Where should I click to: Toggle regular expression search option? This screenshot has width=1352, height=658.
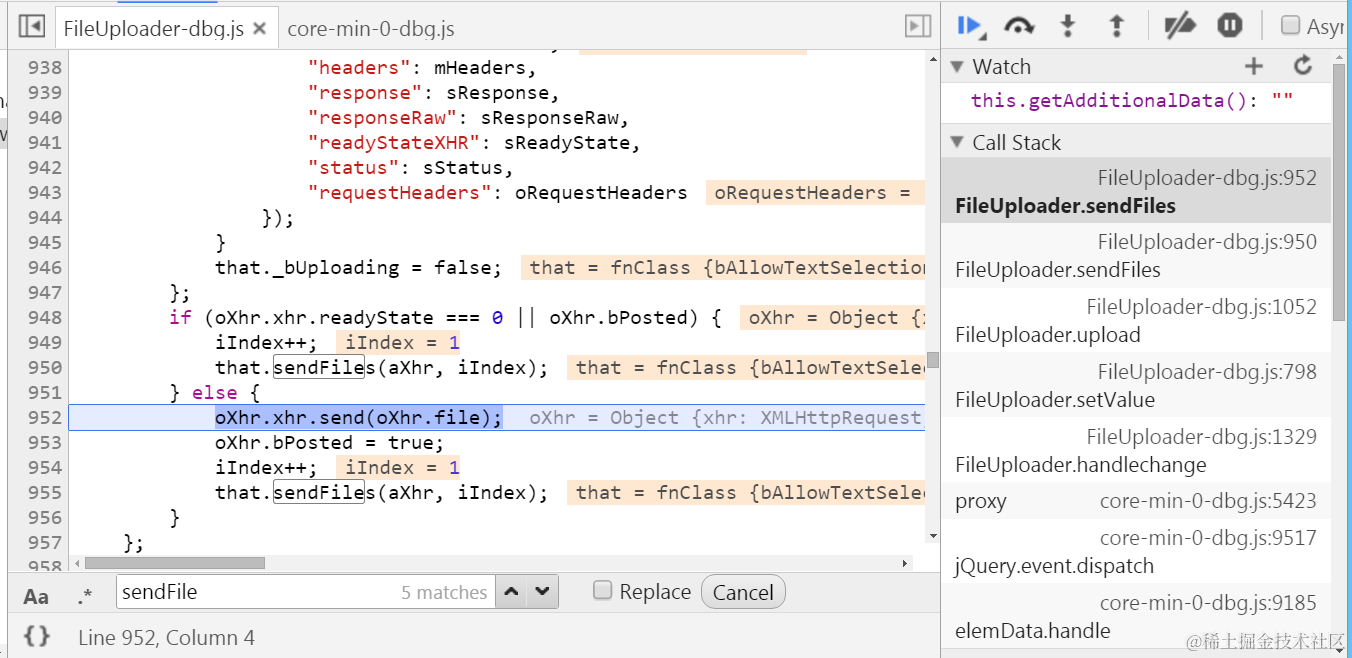85,596
